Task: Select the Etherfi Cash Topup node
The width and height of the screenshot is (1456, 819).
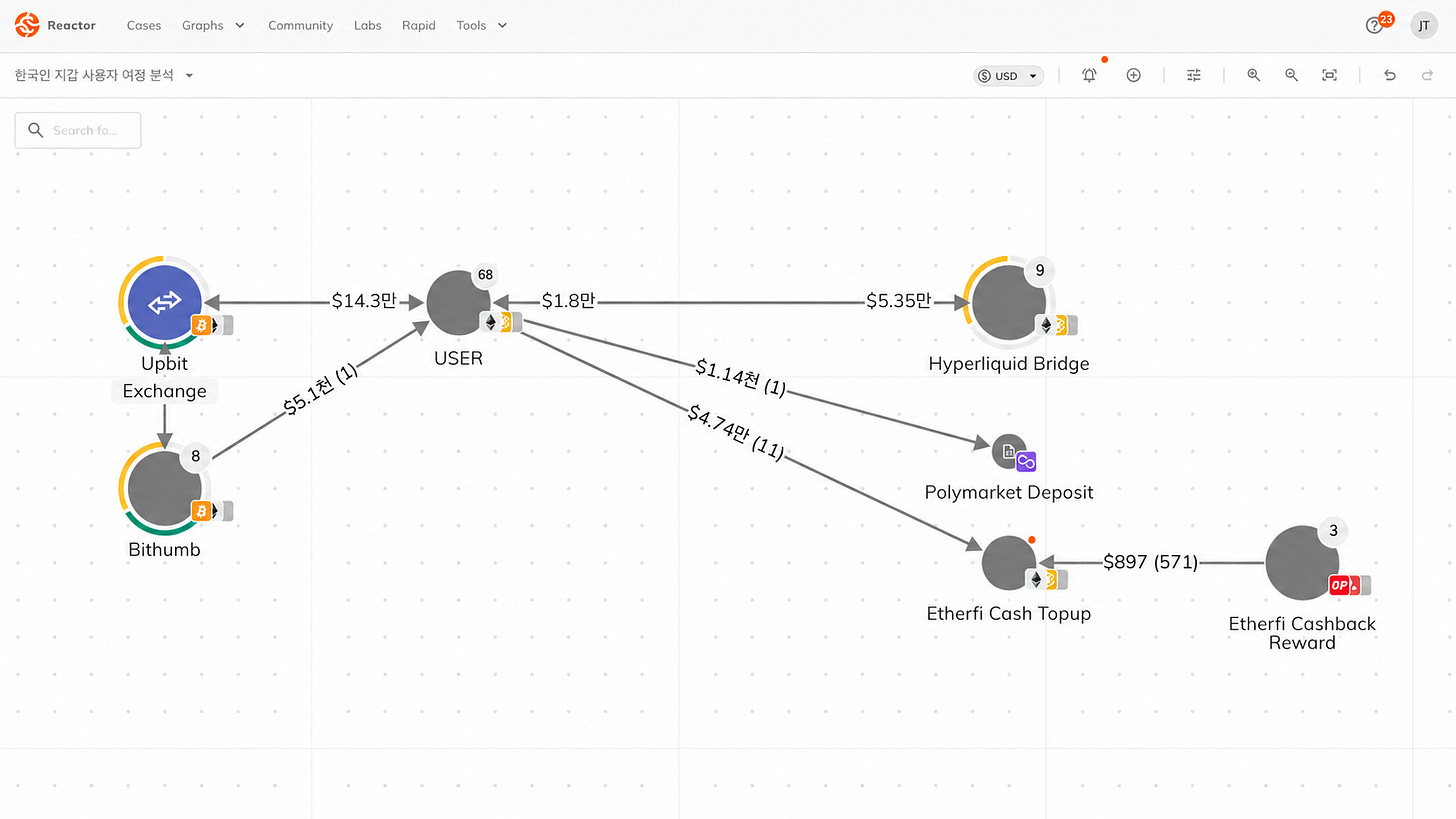Action: 1008,562
